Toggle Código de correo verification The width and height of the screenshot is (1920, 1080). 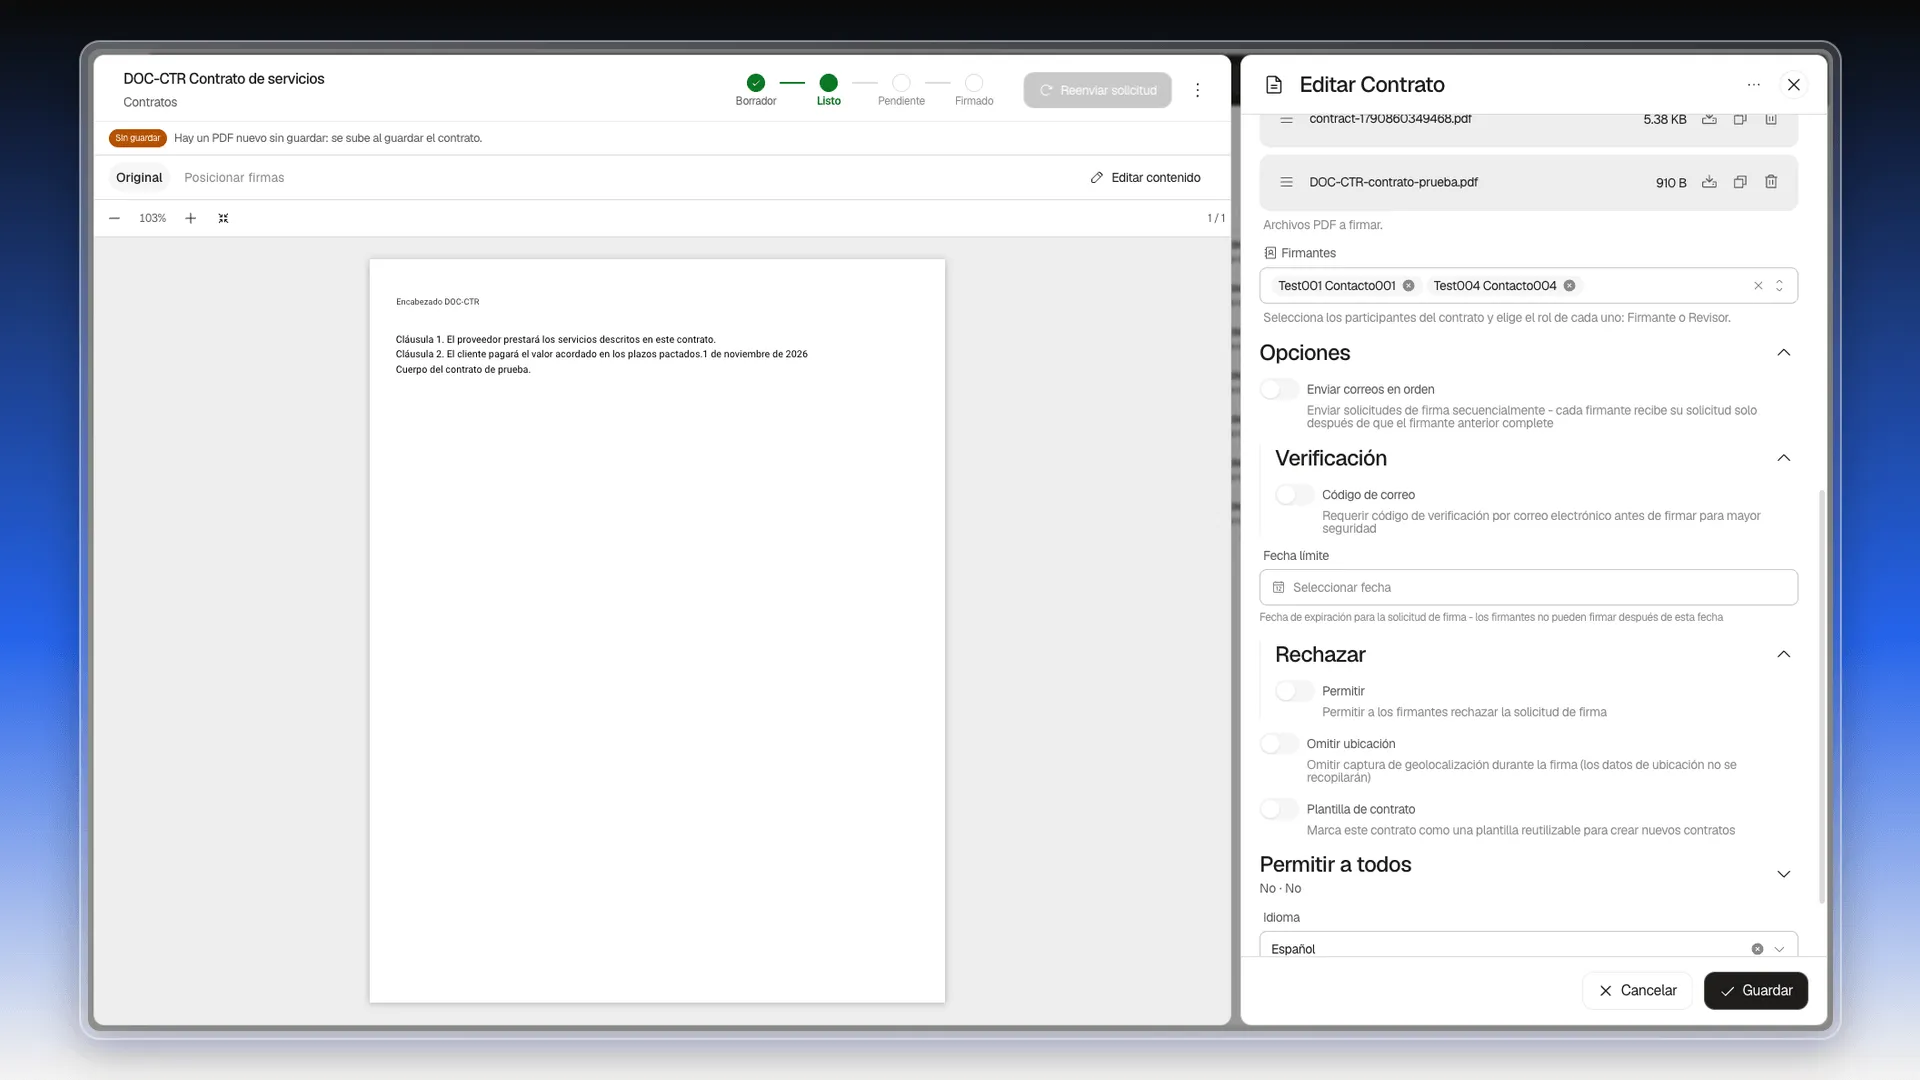[1294, 495]
